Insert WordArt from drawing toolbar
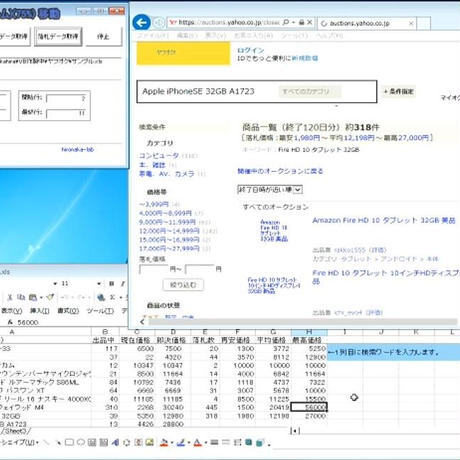The height and width of the screenshot is (460, 460). pyautogui.click(x=115, y=443)
